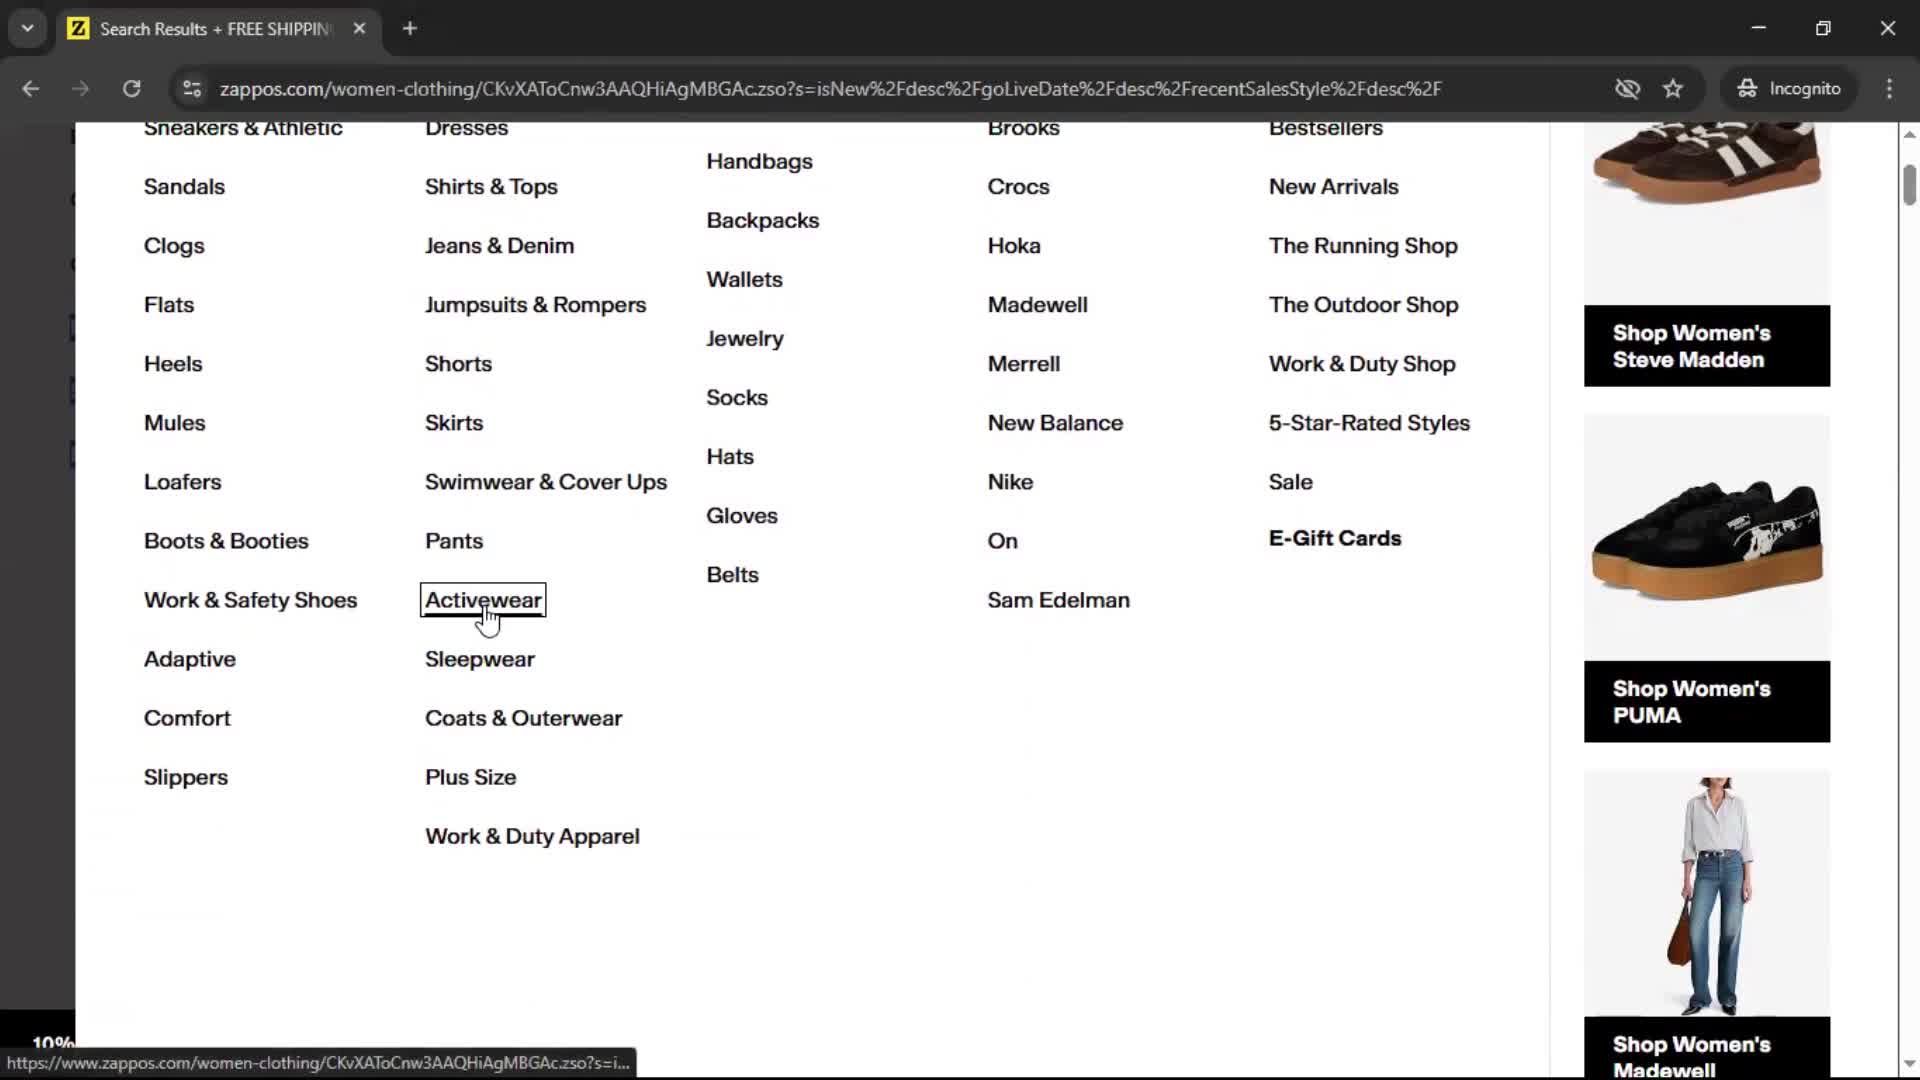
Task: Open Comfort shoes link
Action: pyautogui.click(x=187, y=718)
